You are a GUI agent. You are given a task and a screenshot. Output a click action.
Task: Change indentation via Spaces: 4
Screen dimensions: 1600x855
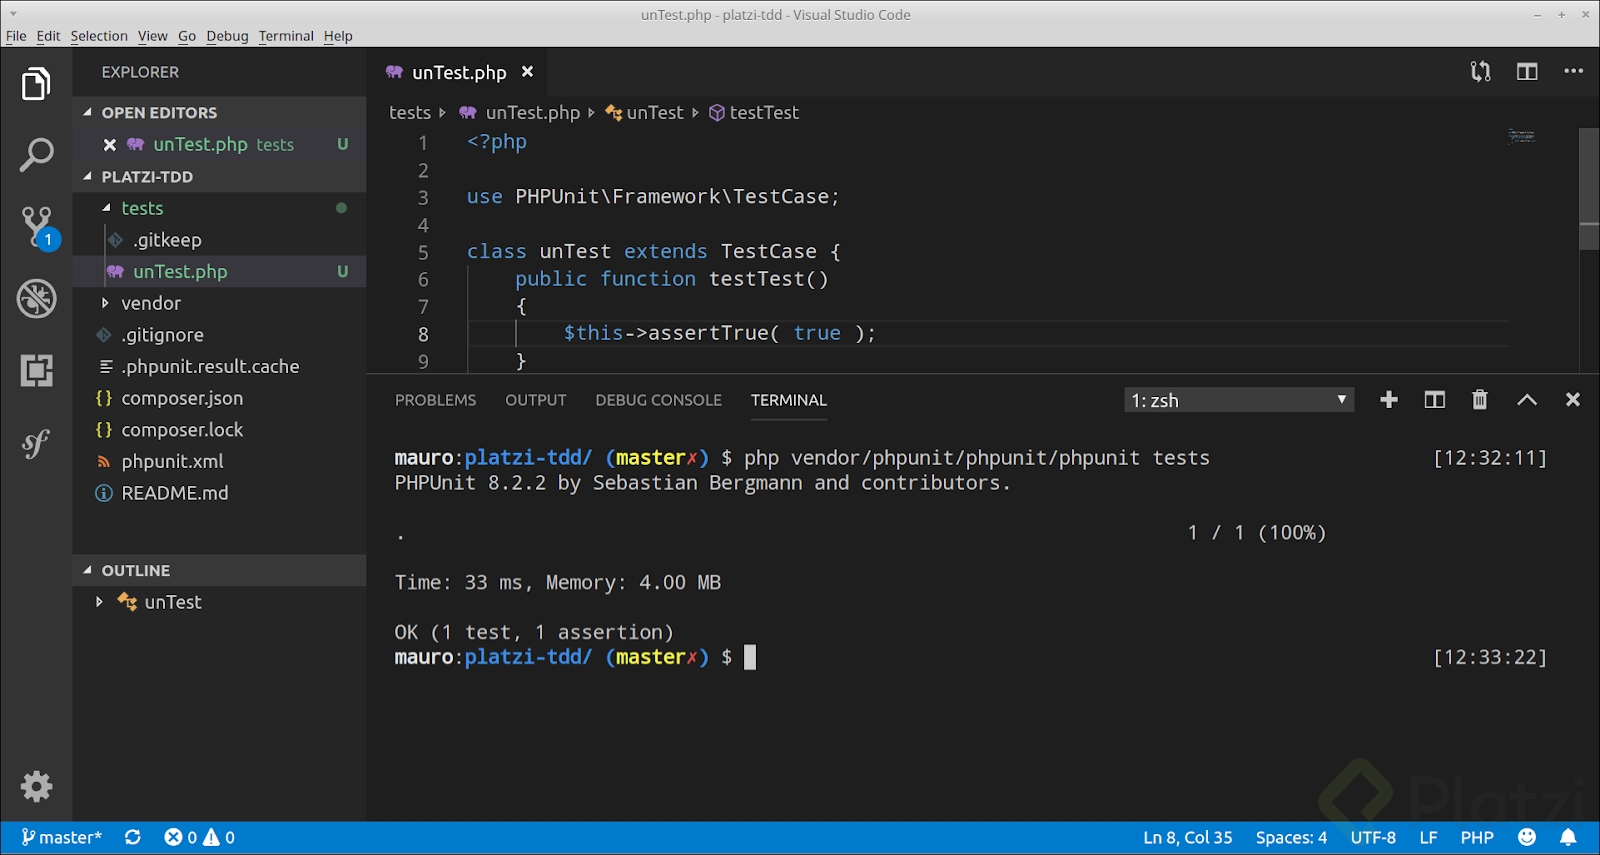click(1291, 838)
